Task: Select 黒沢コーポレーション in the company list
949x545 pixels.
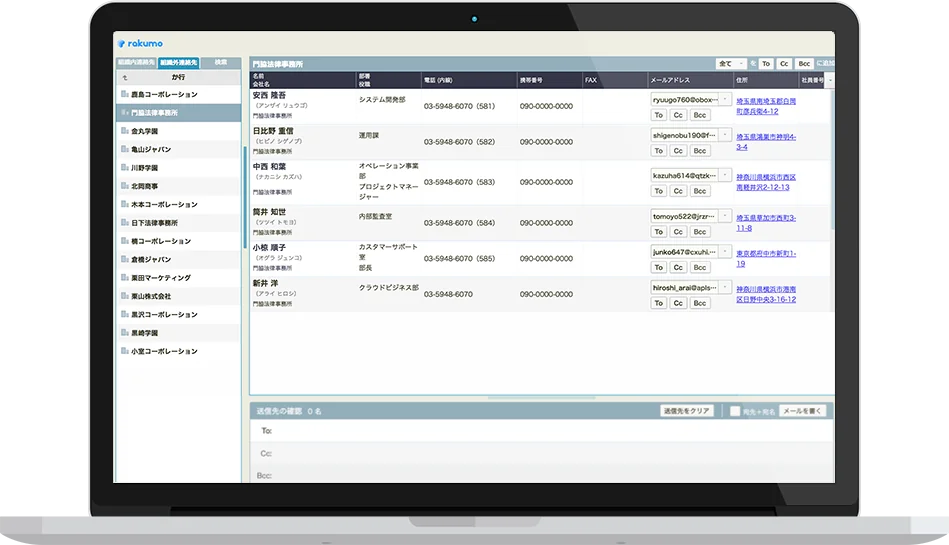Action: coord(179,314)
